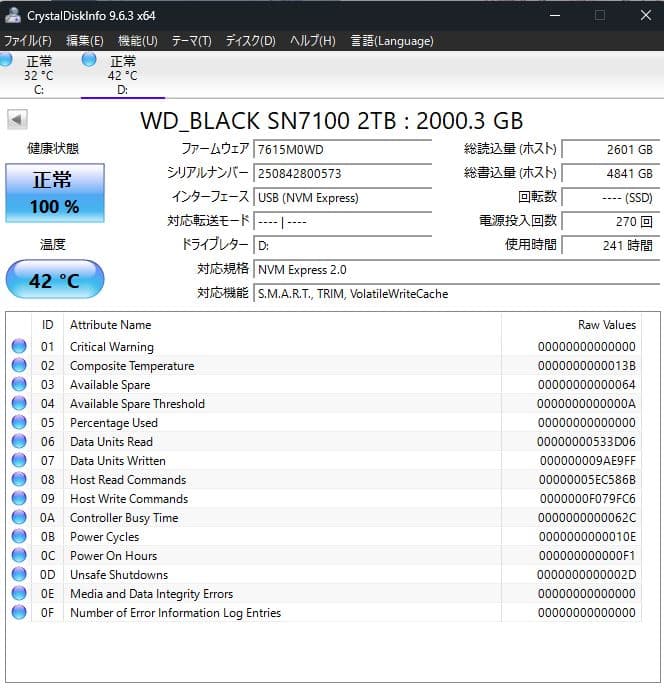Click the power on count value 270 回
The height and width of the screenshot is (688, 664).
[610, 222]
